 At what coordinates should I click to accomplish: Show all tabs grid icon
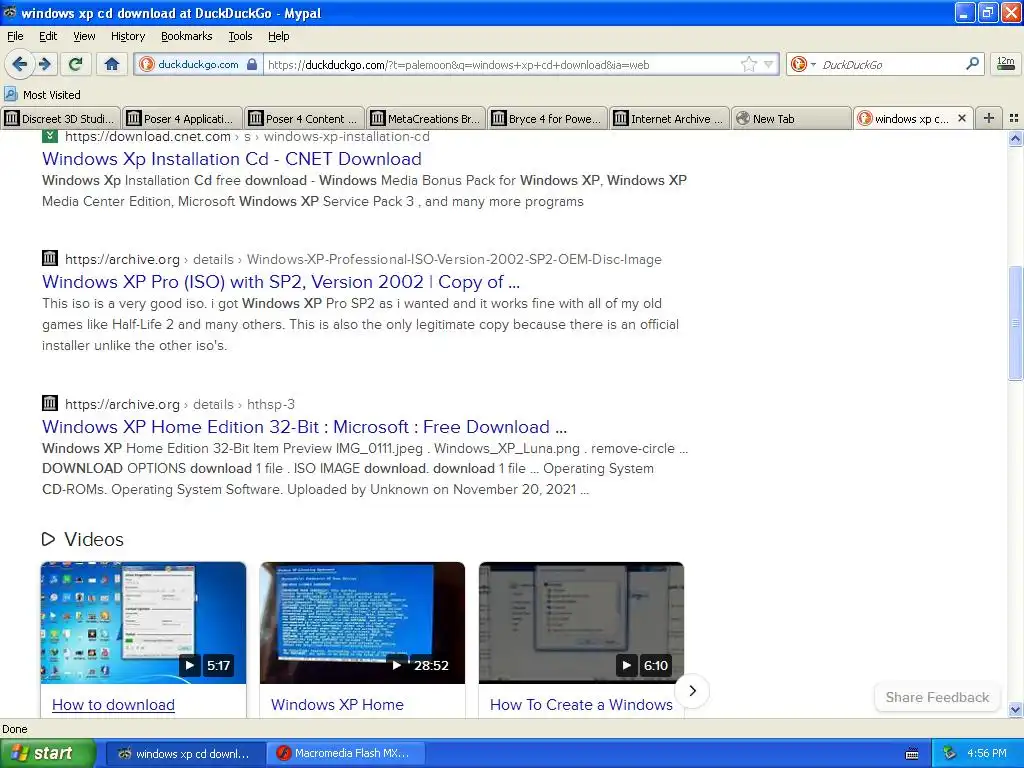point(1014,118)
